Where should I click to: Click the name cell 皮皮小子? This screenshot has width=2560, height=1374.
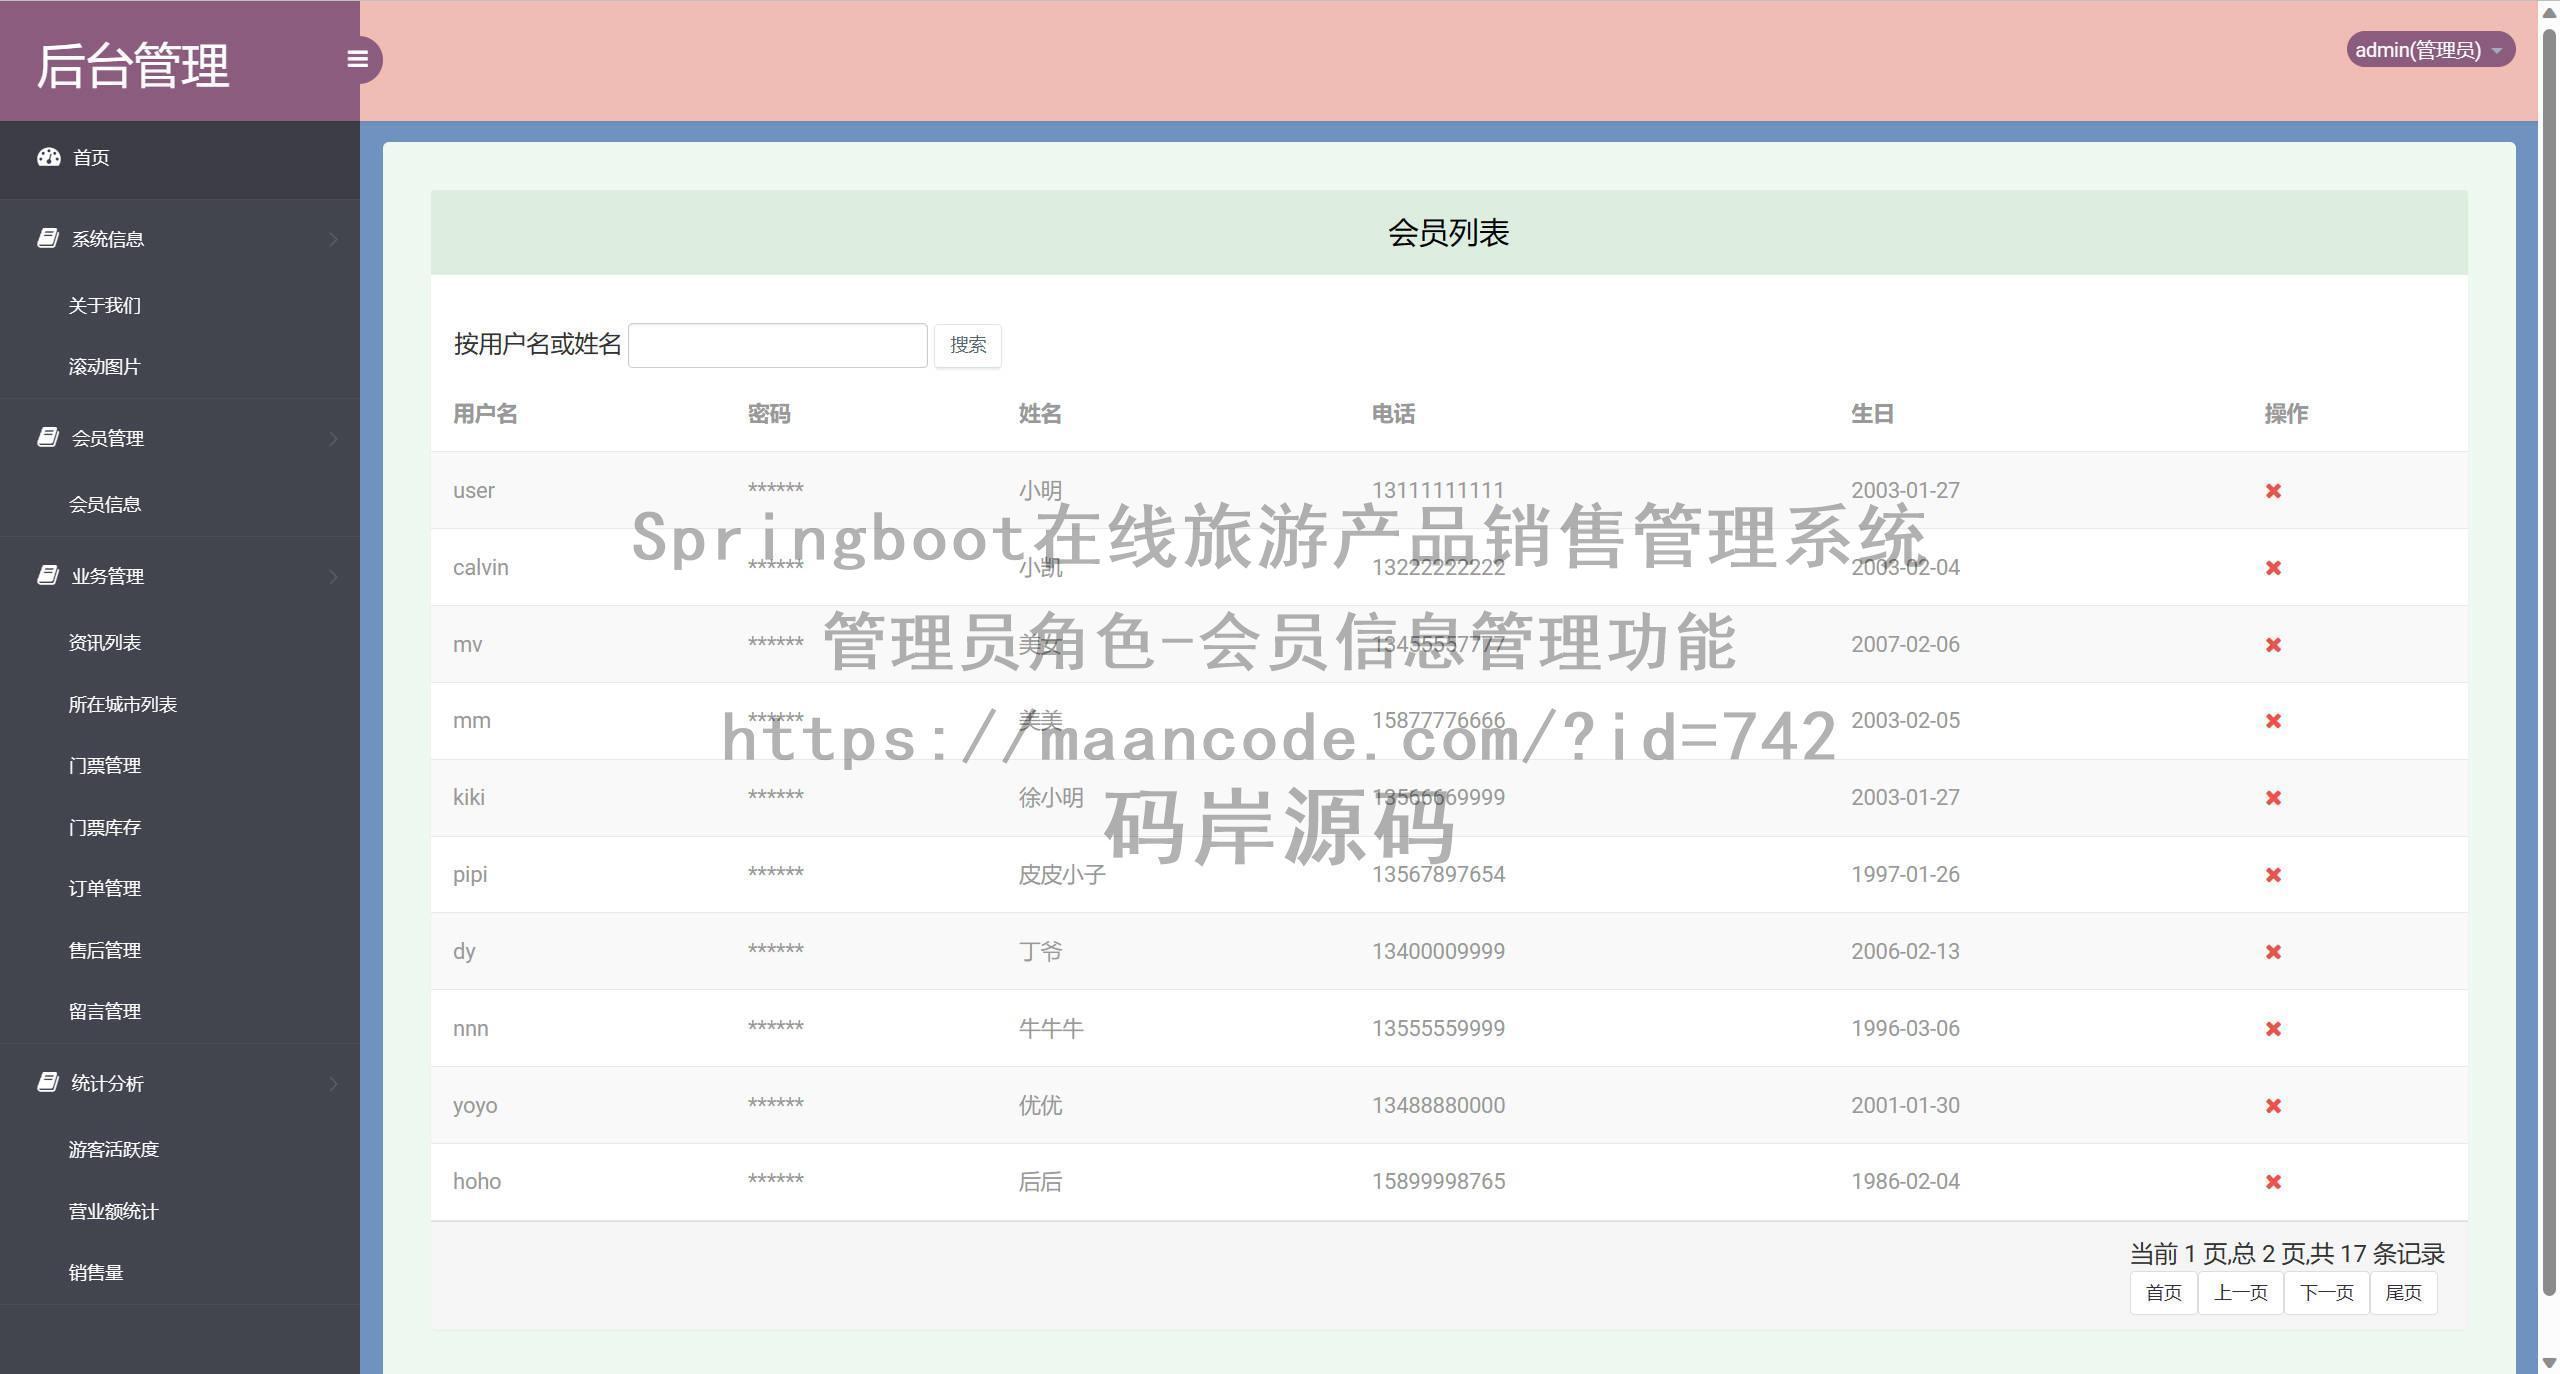pyautogui.click(x=1062, y=875)
